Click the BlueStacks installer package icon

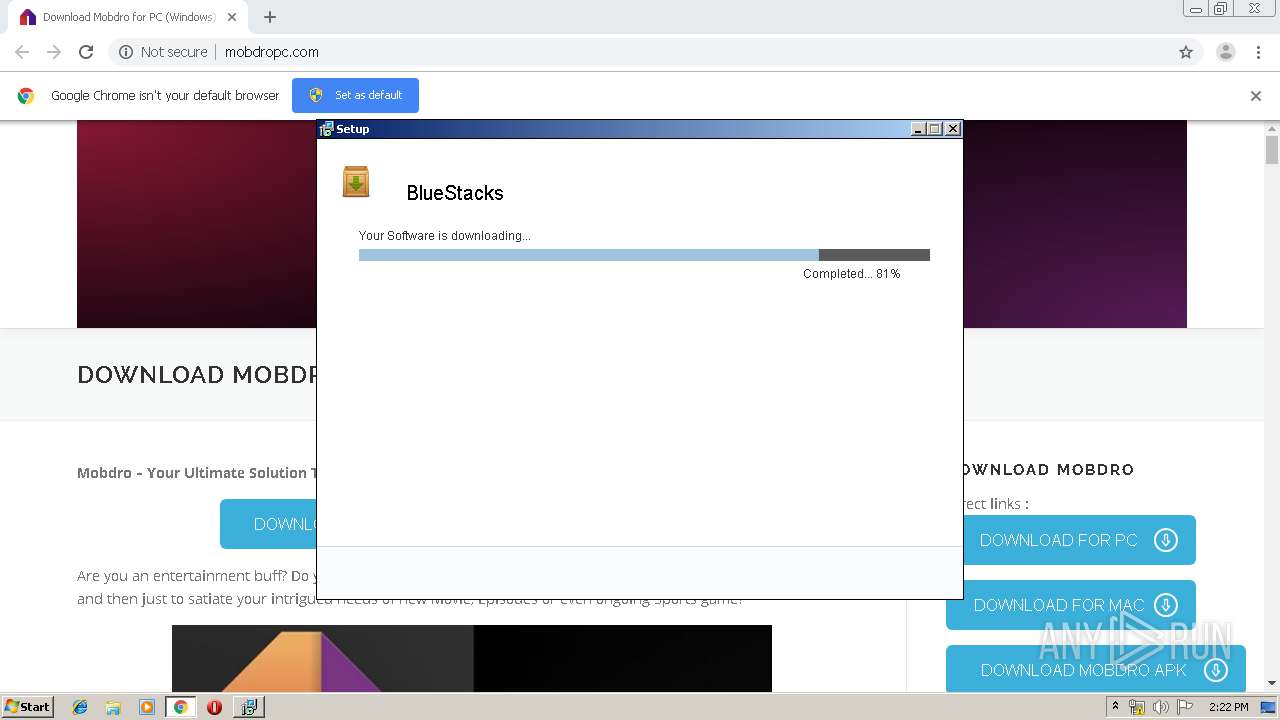click(356, 182)
